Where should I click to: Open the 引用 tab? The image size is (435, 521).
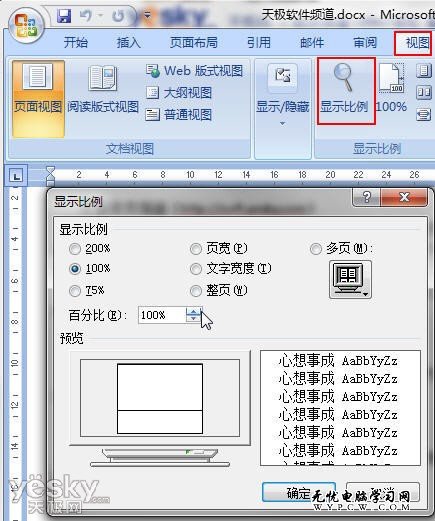259,43
